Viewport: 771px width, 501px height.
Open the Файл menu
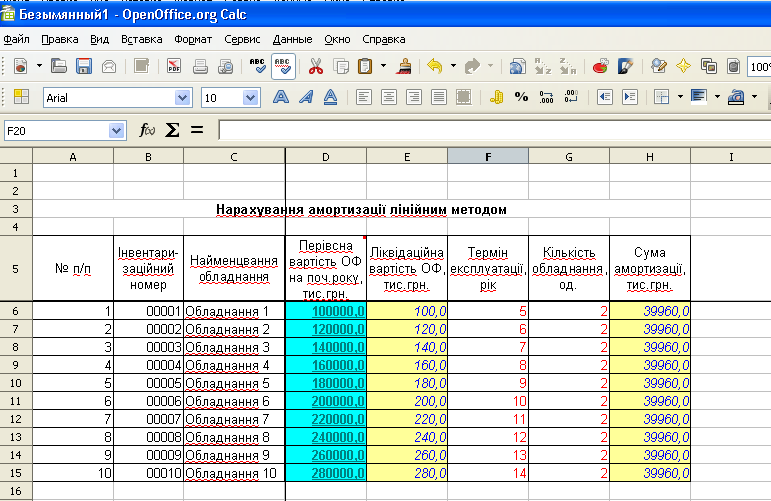coord(17,39)
